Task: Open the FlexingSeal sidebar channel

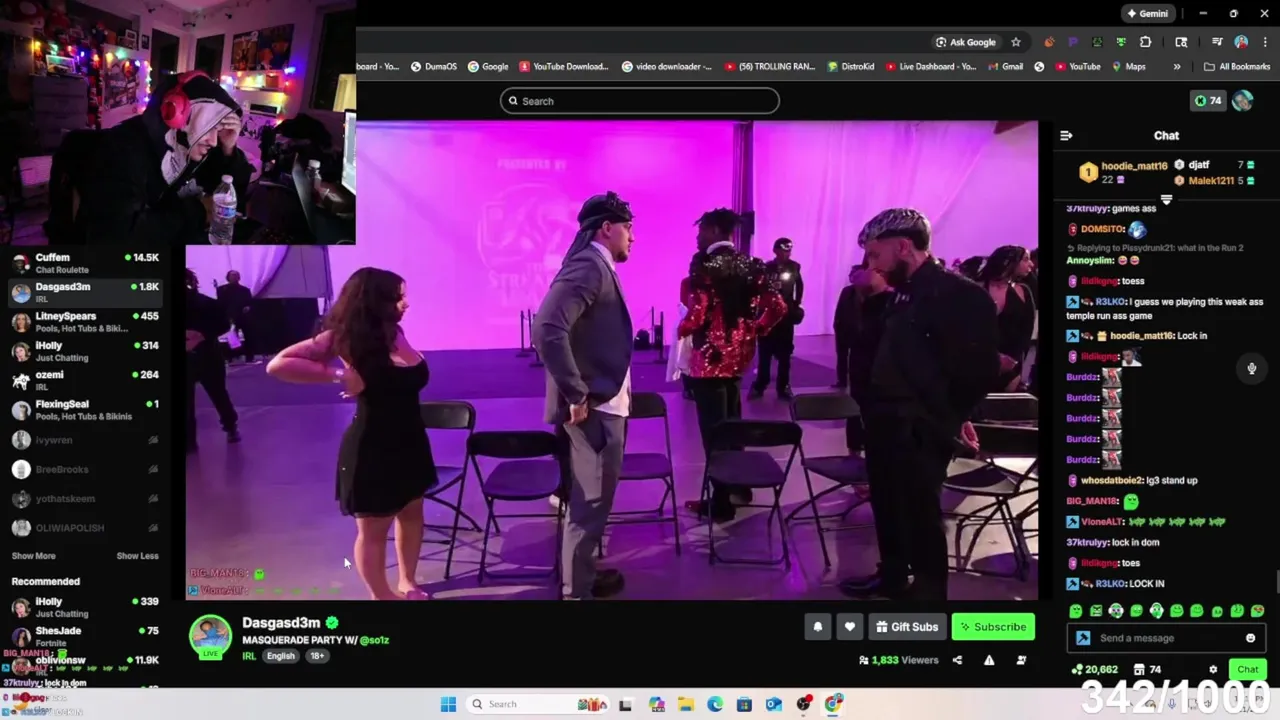Action: 85,410
